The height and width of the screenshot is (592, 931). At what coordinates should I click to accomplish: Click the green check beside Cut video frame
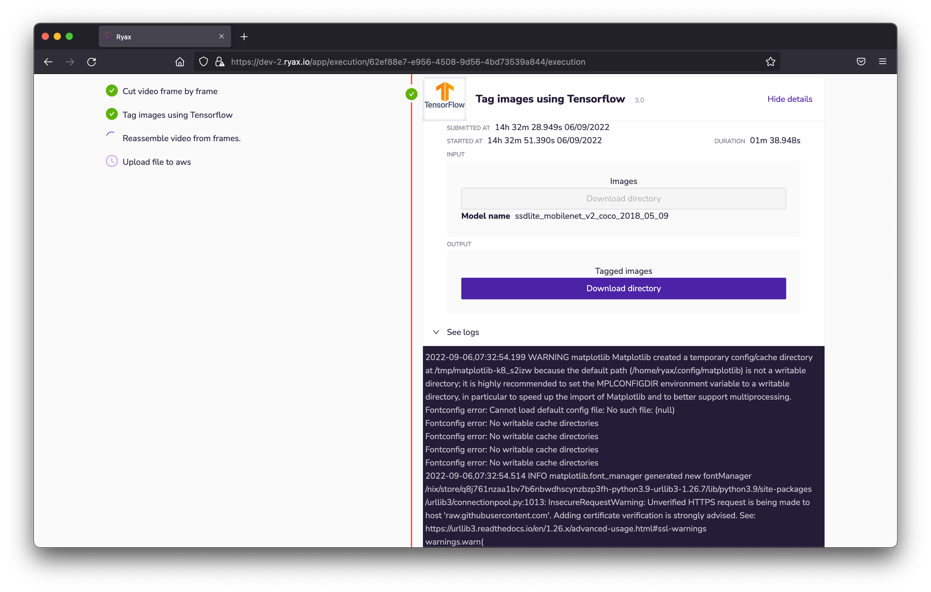click(x=112, y=91)
